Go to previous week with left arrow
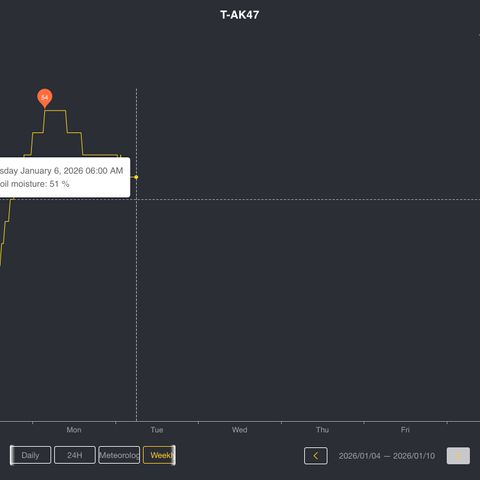Screen dimensions: 480x480 point(316,456)
